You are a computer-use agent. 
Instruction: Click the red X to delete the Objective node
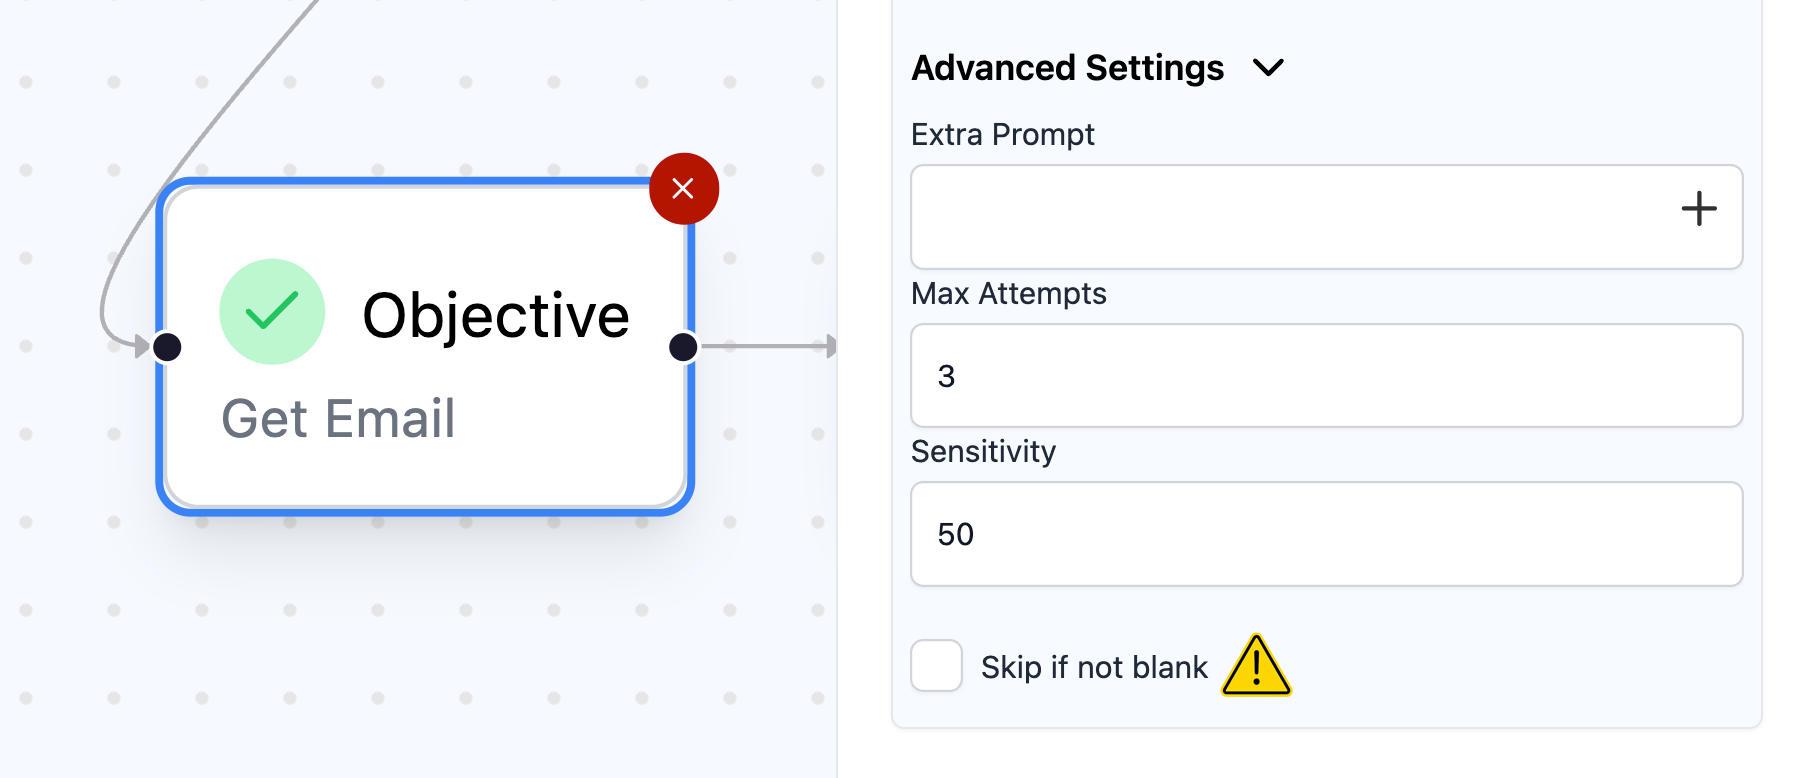[x=684, y=187]
